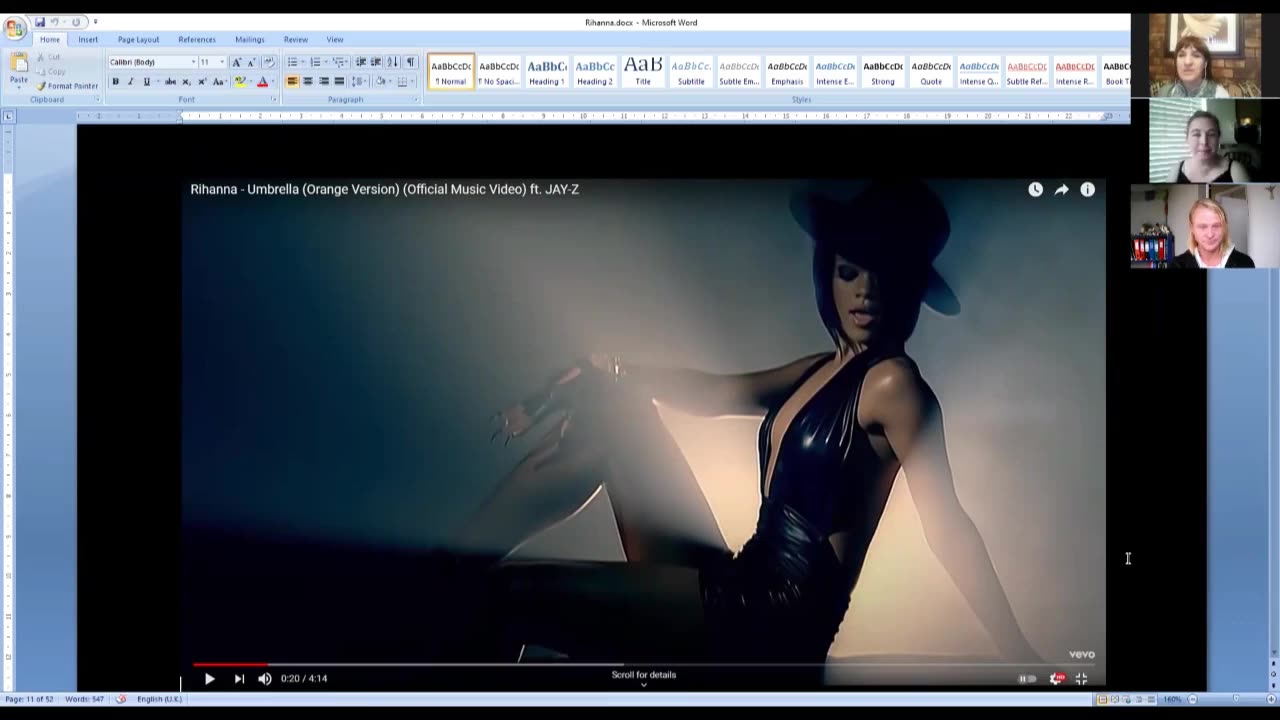This screenshot has width=1280, height=720.
Task: Open the font name dropdown
Action: click(193, 62)
